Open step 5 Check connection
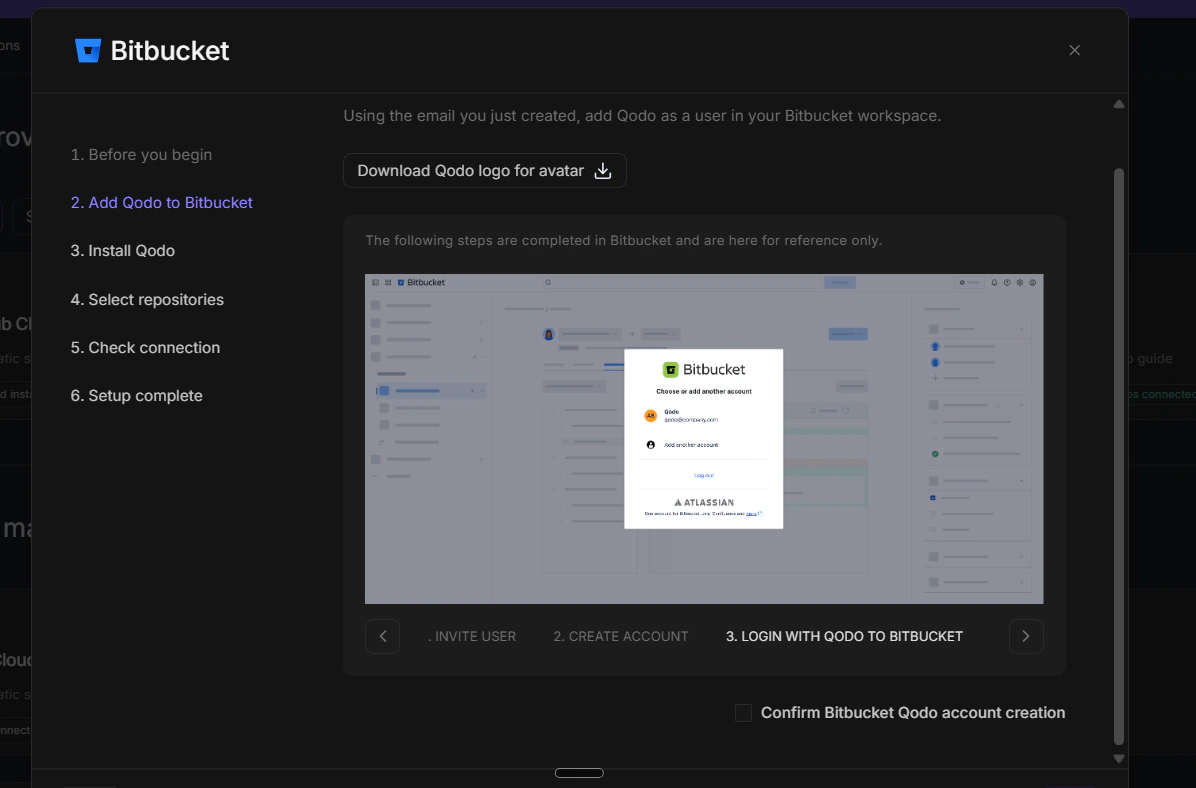 pyautogui.click(x=145, y=348)
